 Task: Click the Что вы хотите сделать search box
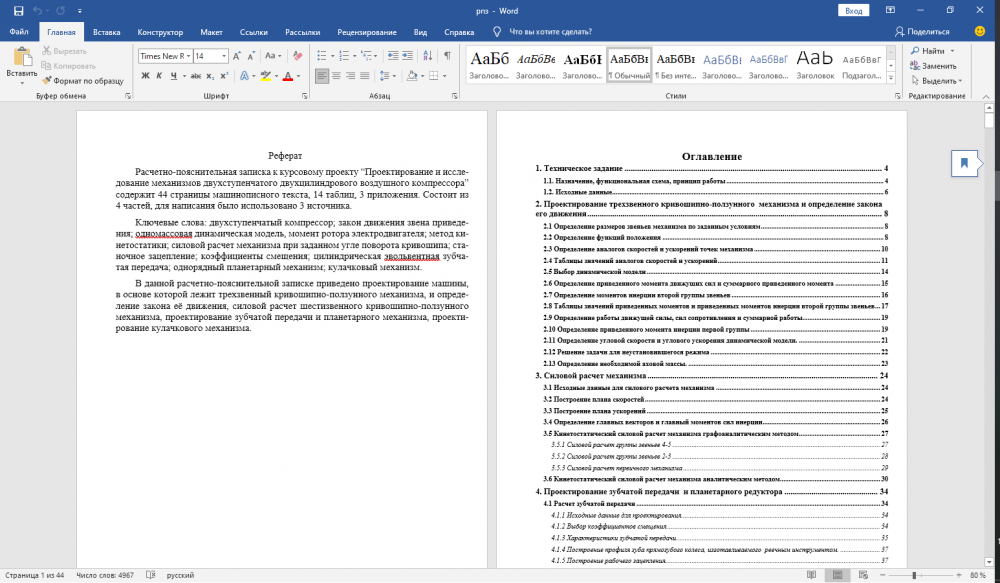pos(550,32)
